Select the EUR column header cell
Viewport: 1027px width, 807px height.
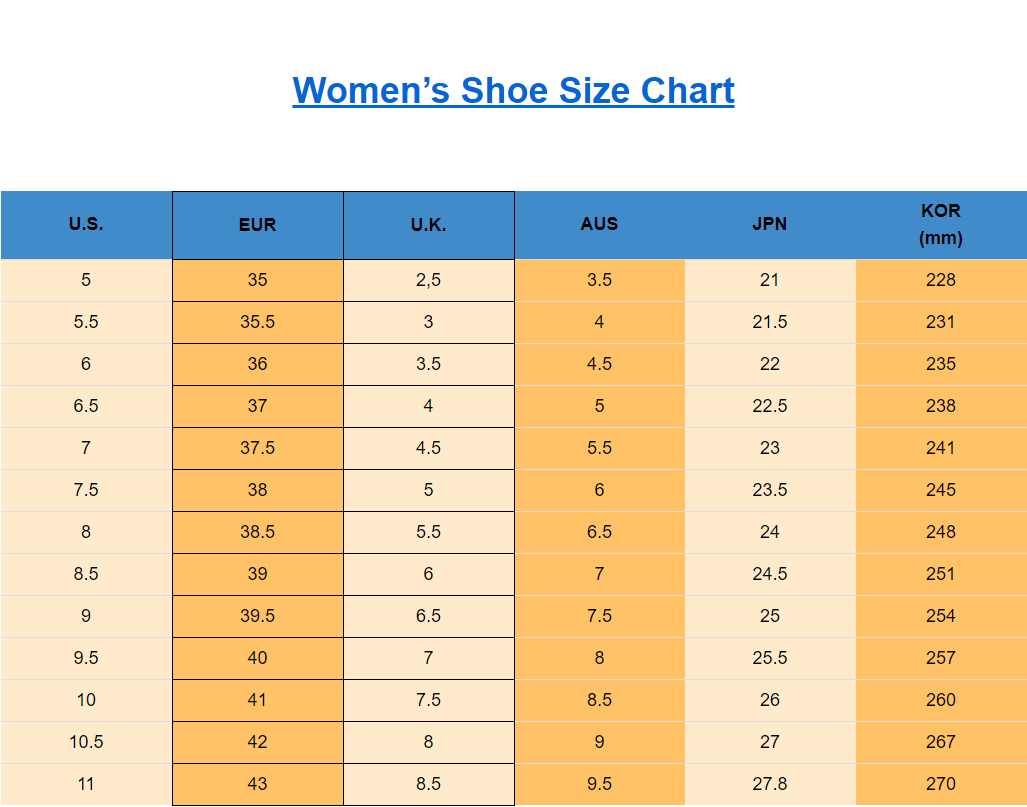pos(257,225)
